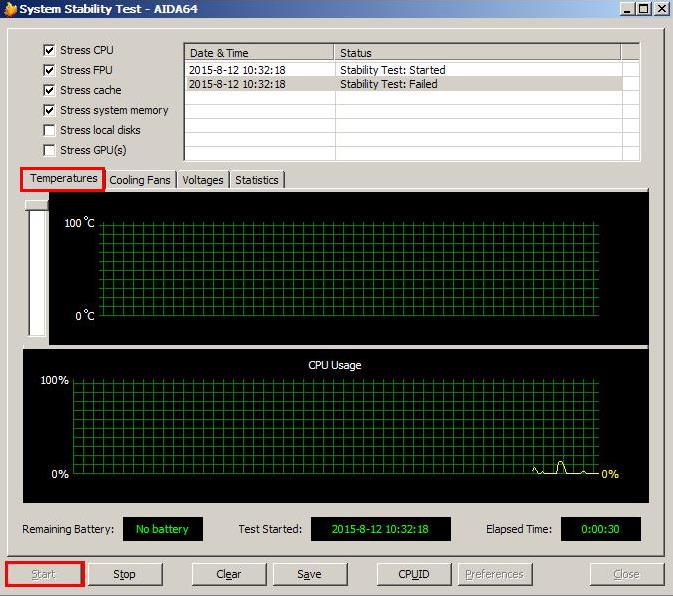Image resolution: width=673 pixels, height=596 pixels.
Task: Stop the stability test
Action: pos(125,574)
